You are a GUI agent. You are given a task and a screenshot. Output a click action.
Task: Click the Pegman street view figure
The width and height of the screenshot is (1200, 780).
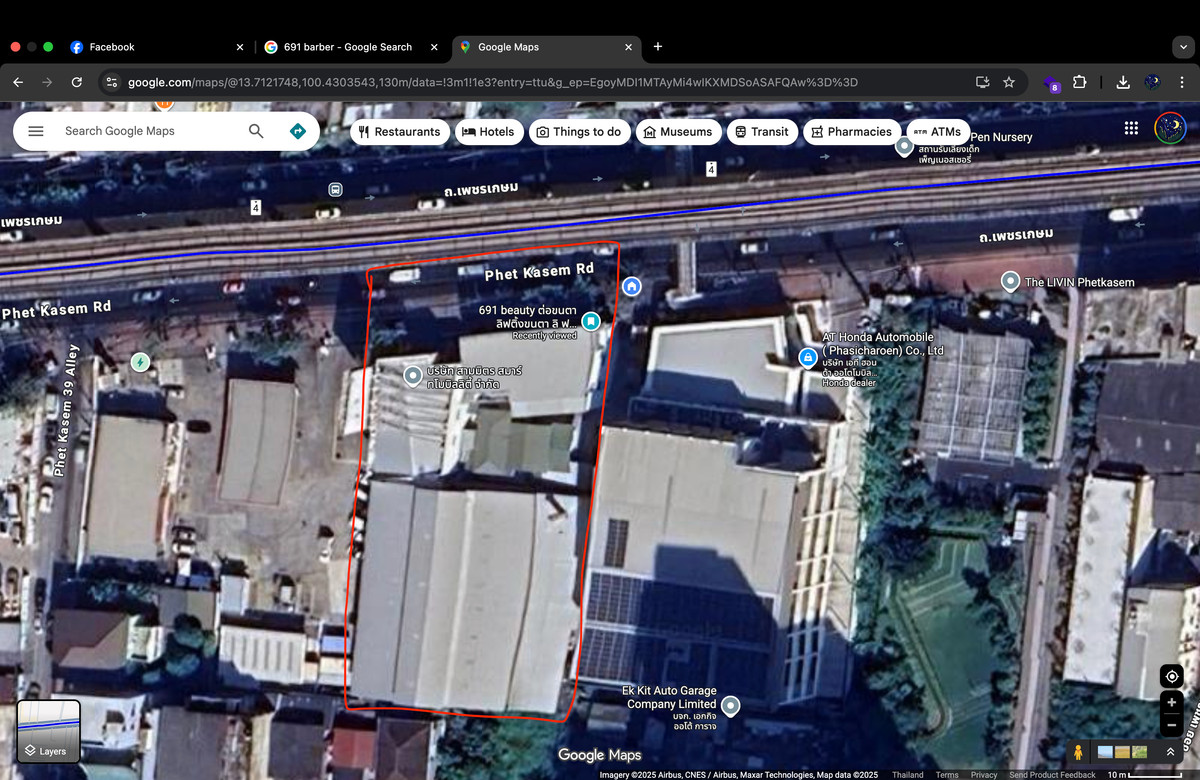coord(1078,751)
